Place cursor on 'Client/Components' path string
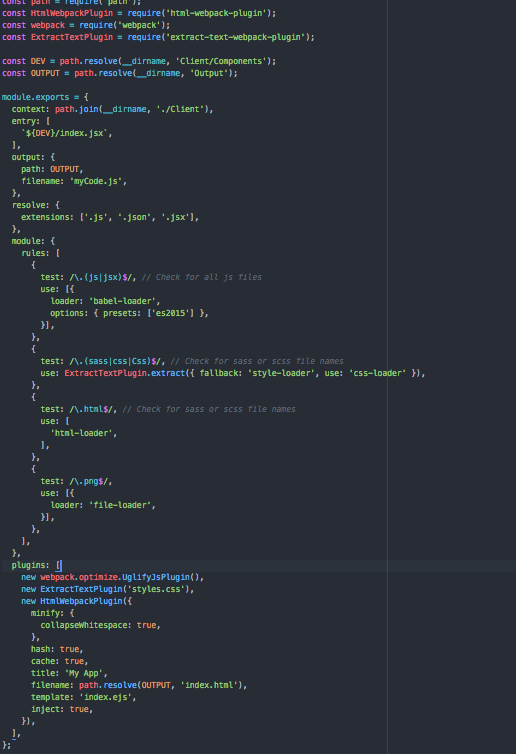Image resolution: width=516 pixels, height=754 pixels. 221,61
